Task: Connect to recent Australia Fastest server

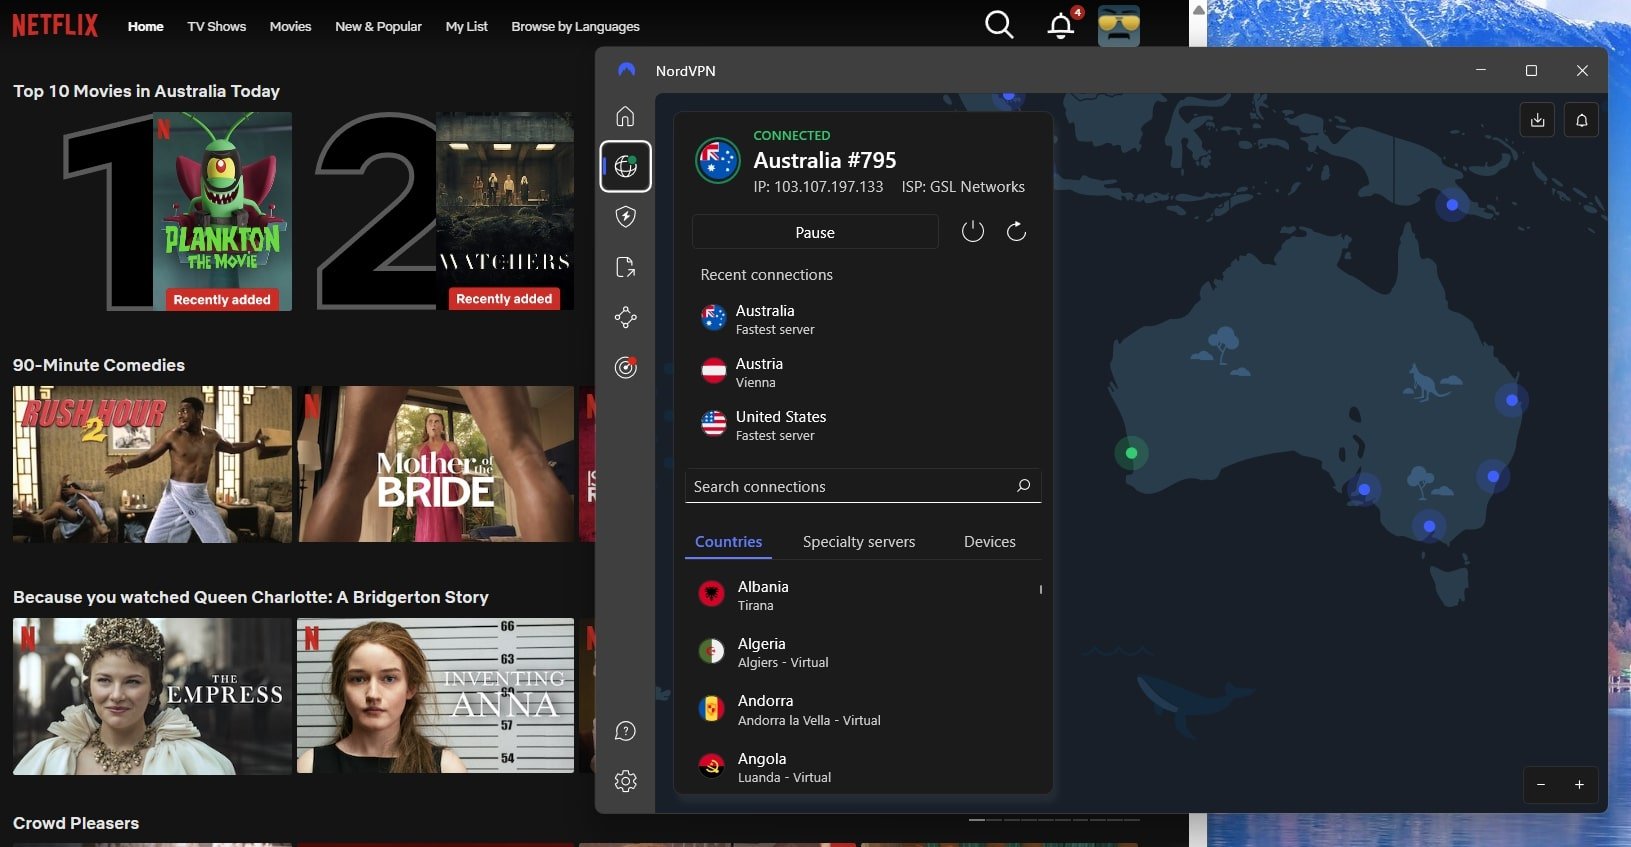Action: [x=863, y=319]
